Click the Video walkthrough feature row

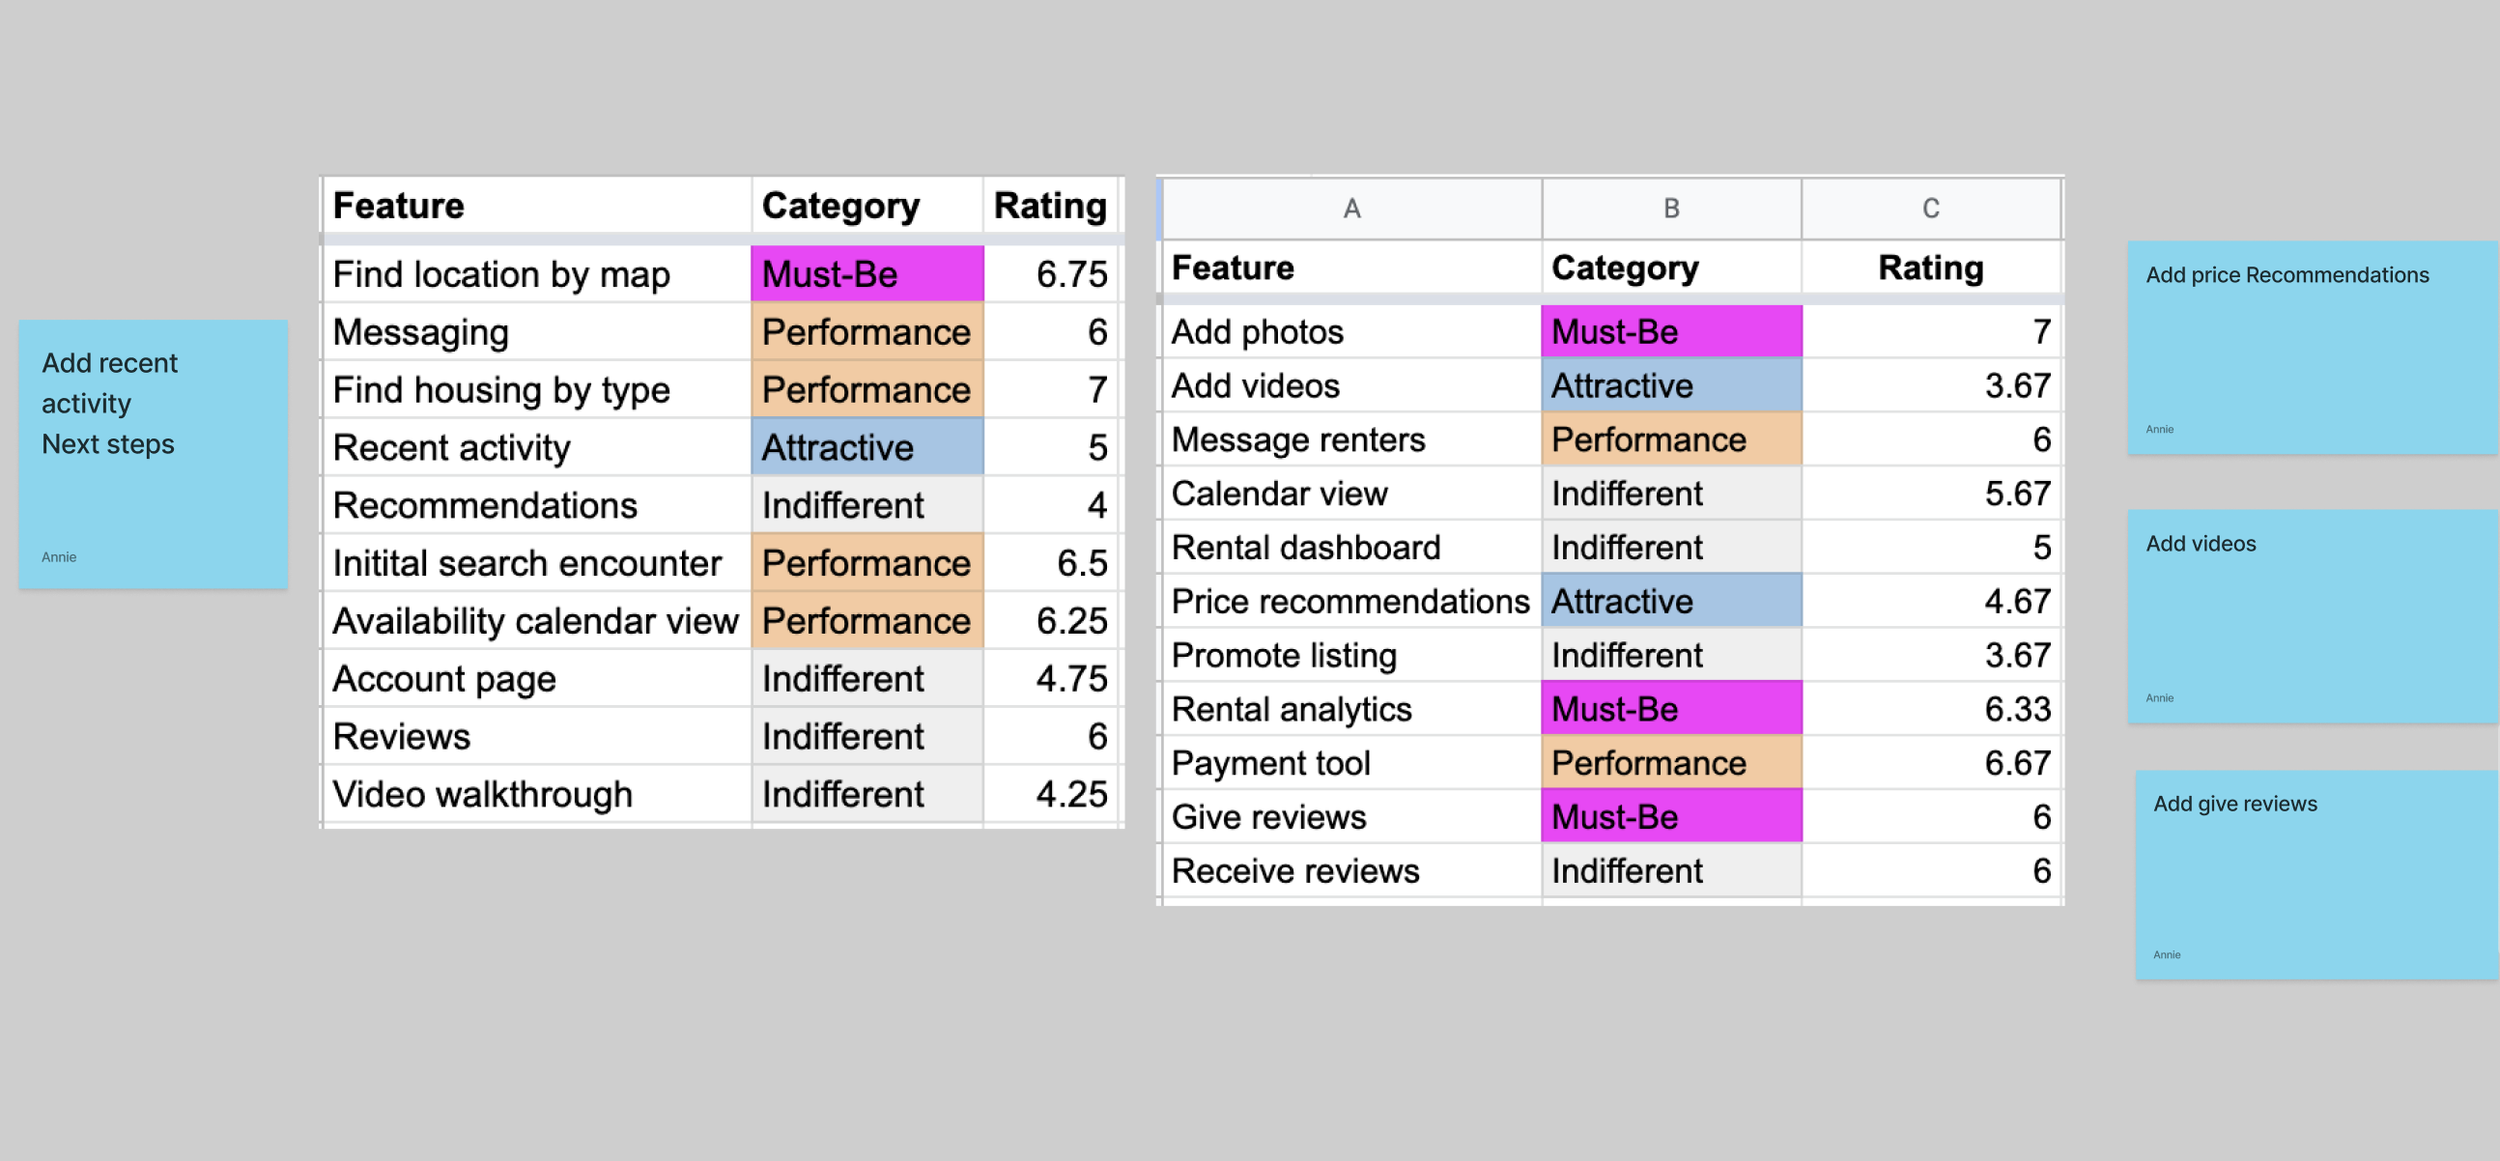click(x=536, y=794)
